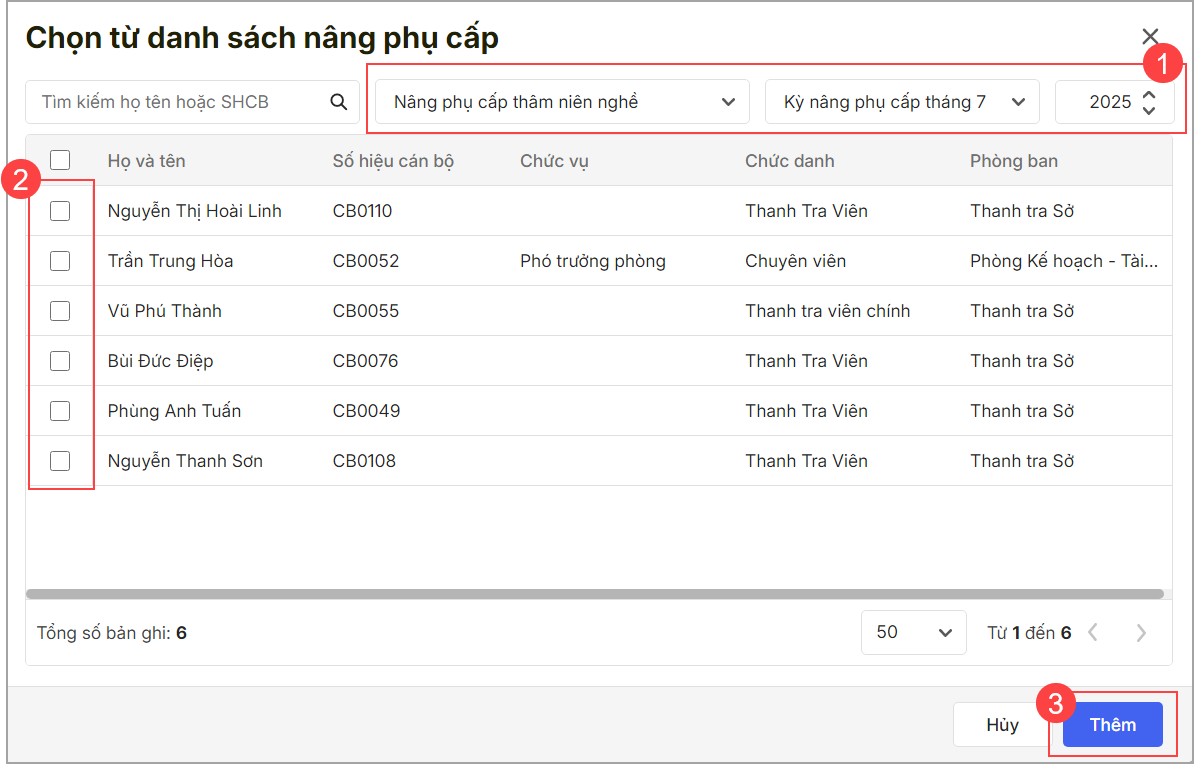Select the name Nguyễn Thị Hoài Linh

(194, 211)
